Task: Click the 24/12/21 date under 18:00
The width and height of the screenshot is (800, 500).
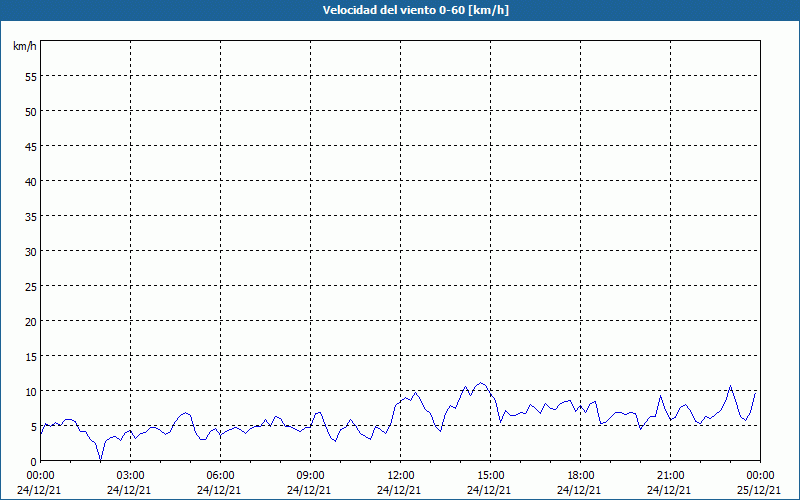Action: tap(579, 490)
